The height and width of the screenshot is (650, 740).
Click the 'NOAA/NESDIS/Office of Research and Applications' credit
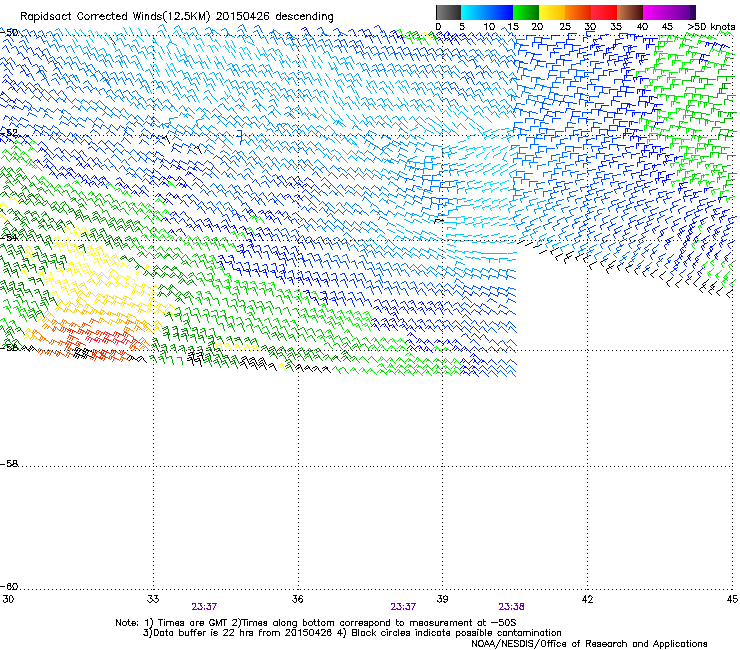pos(589,644)
